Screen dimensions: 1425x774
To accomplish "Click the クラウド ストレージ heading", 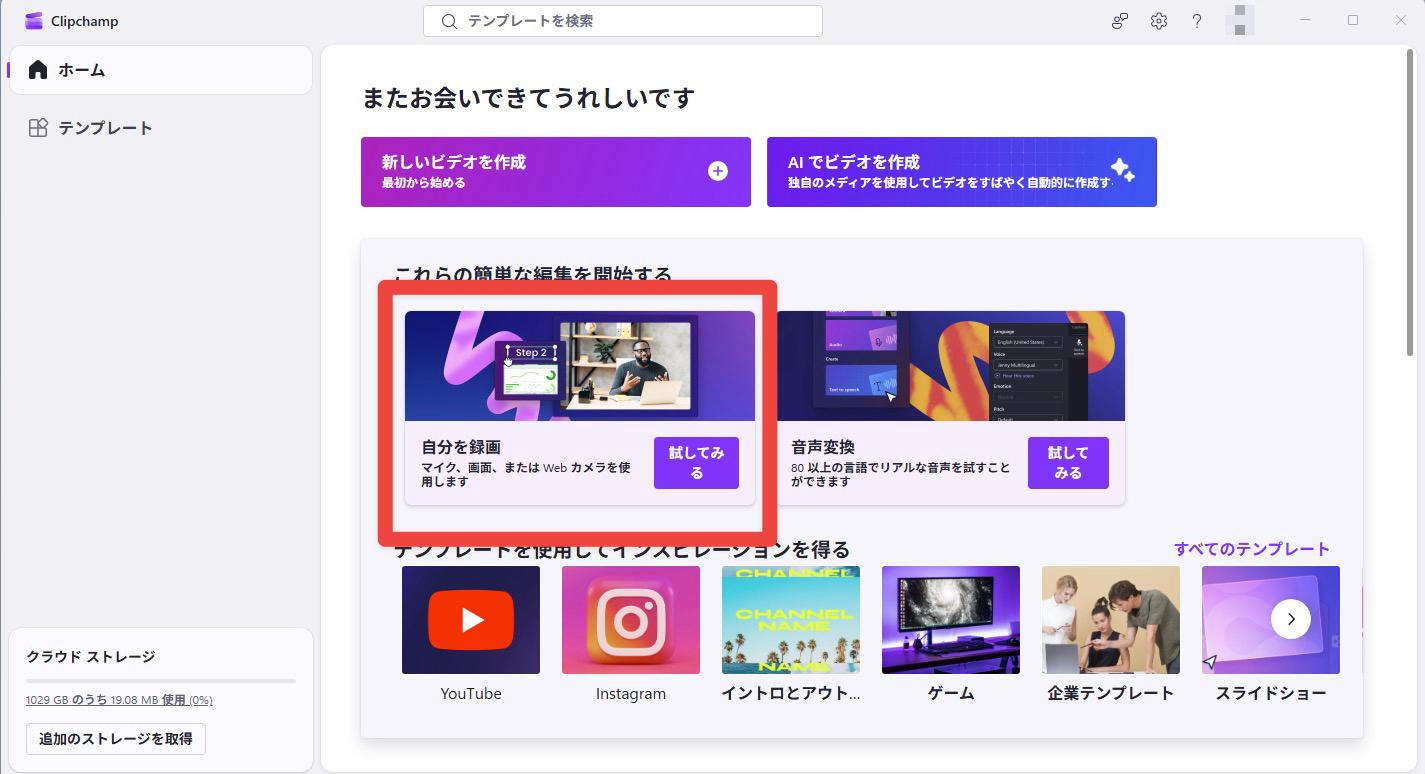I will tap(91, 657).
